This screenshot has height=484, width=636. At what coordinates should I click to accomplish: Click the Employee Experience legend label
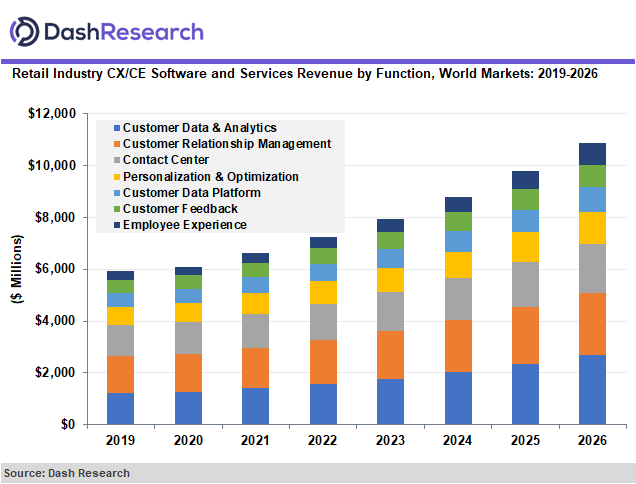point(185,225)
